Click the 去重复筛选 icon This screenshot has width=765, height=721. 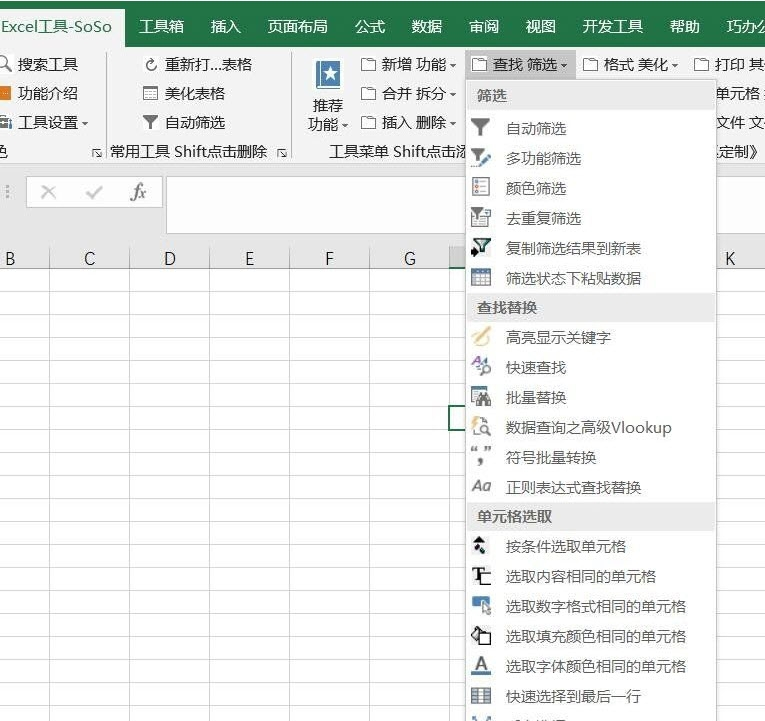tap(481, 218)
